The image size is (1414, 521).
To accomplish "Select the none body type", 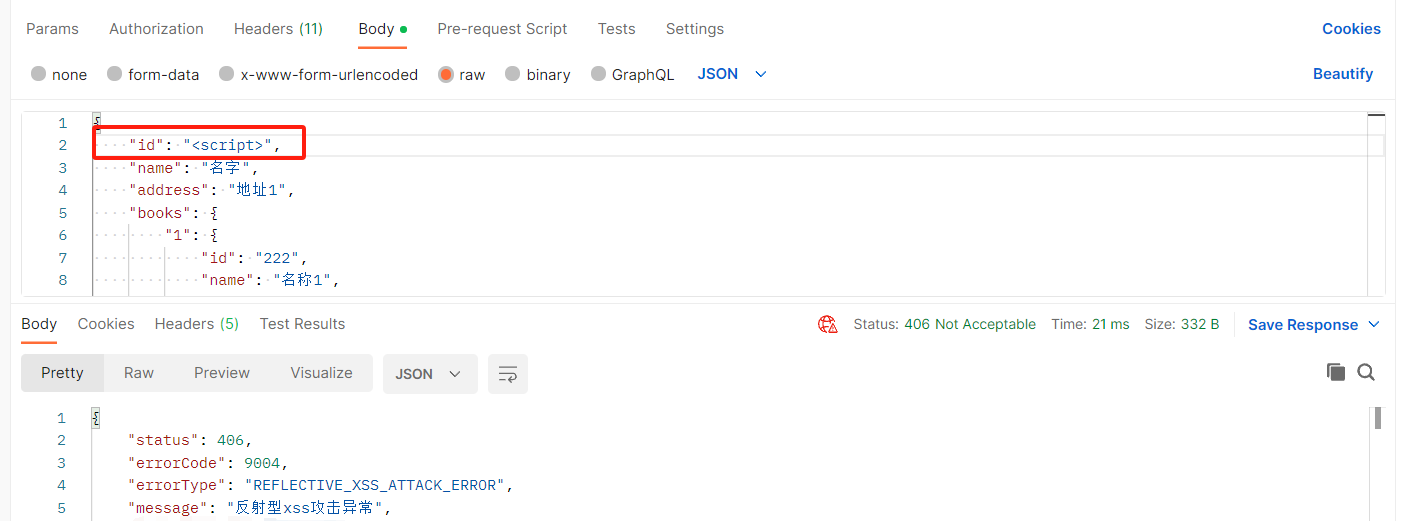I will click(39, 74).
